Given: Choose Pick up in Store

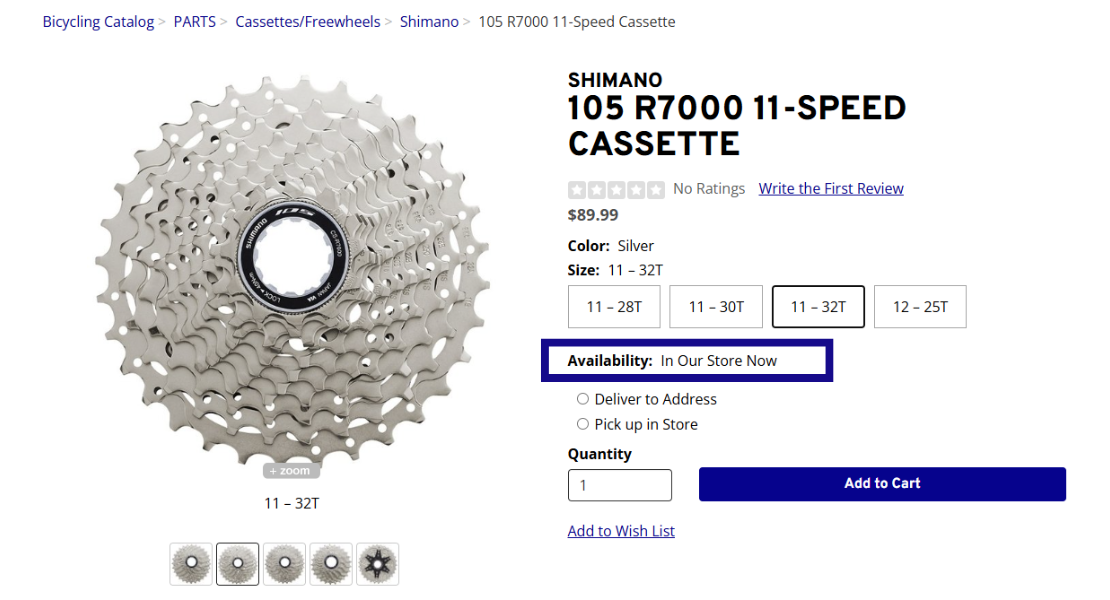Looking at the screenshot, I should tap(583, 423).
